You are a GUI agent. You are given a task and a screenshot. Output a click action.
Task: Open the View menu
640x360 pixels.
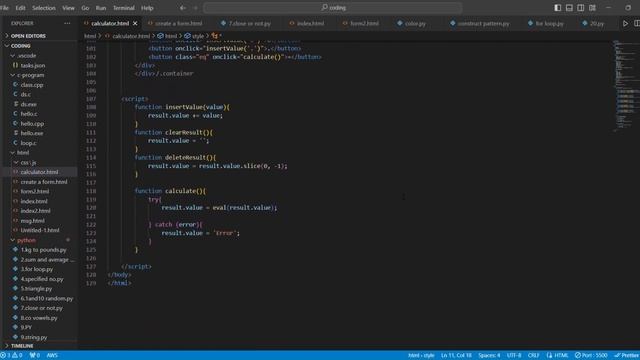(68, 8)
